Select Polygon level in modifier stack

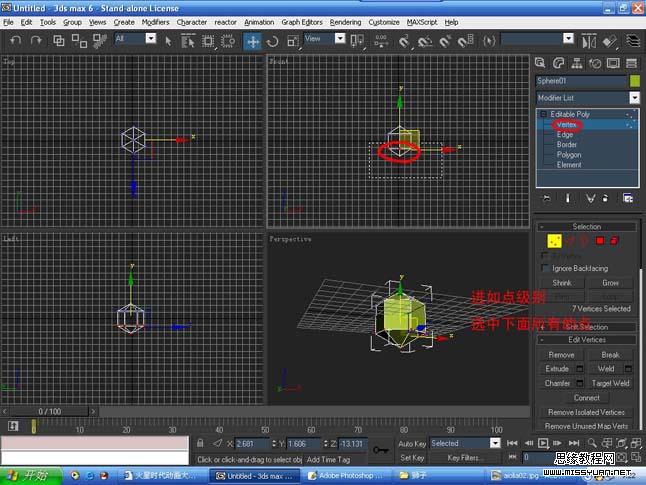[569, 155]
